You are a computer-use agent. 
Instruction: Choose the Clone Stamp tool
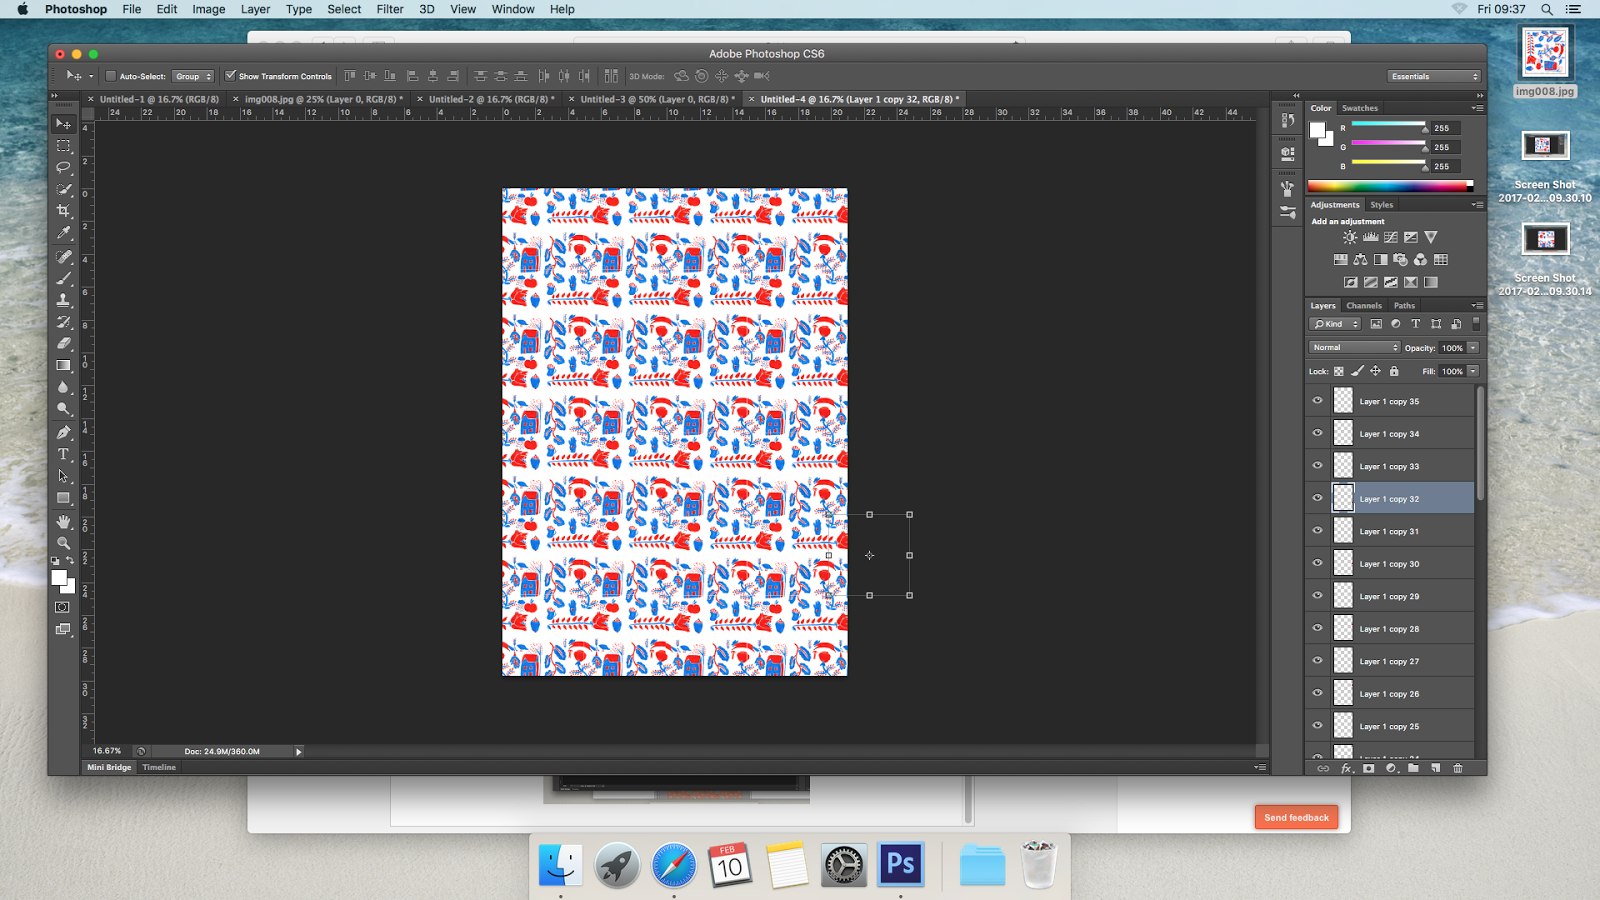[63, 300]
